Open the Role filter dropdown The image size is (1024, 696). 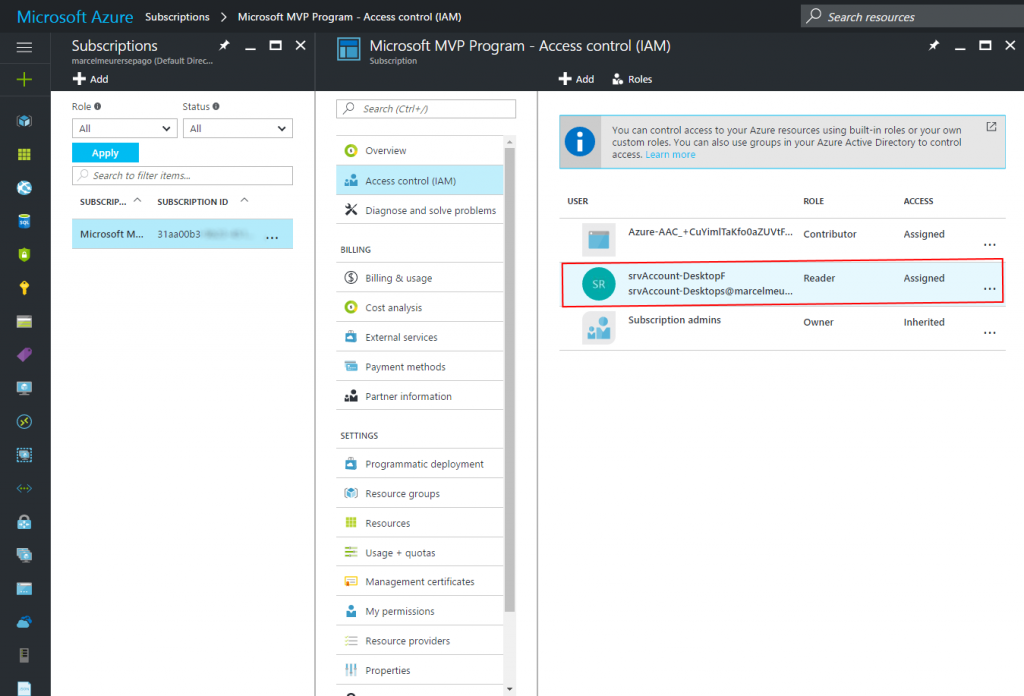124,129
